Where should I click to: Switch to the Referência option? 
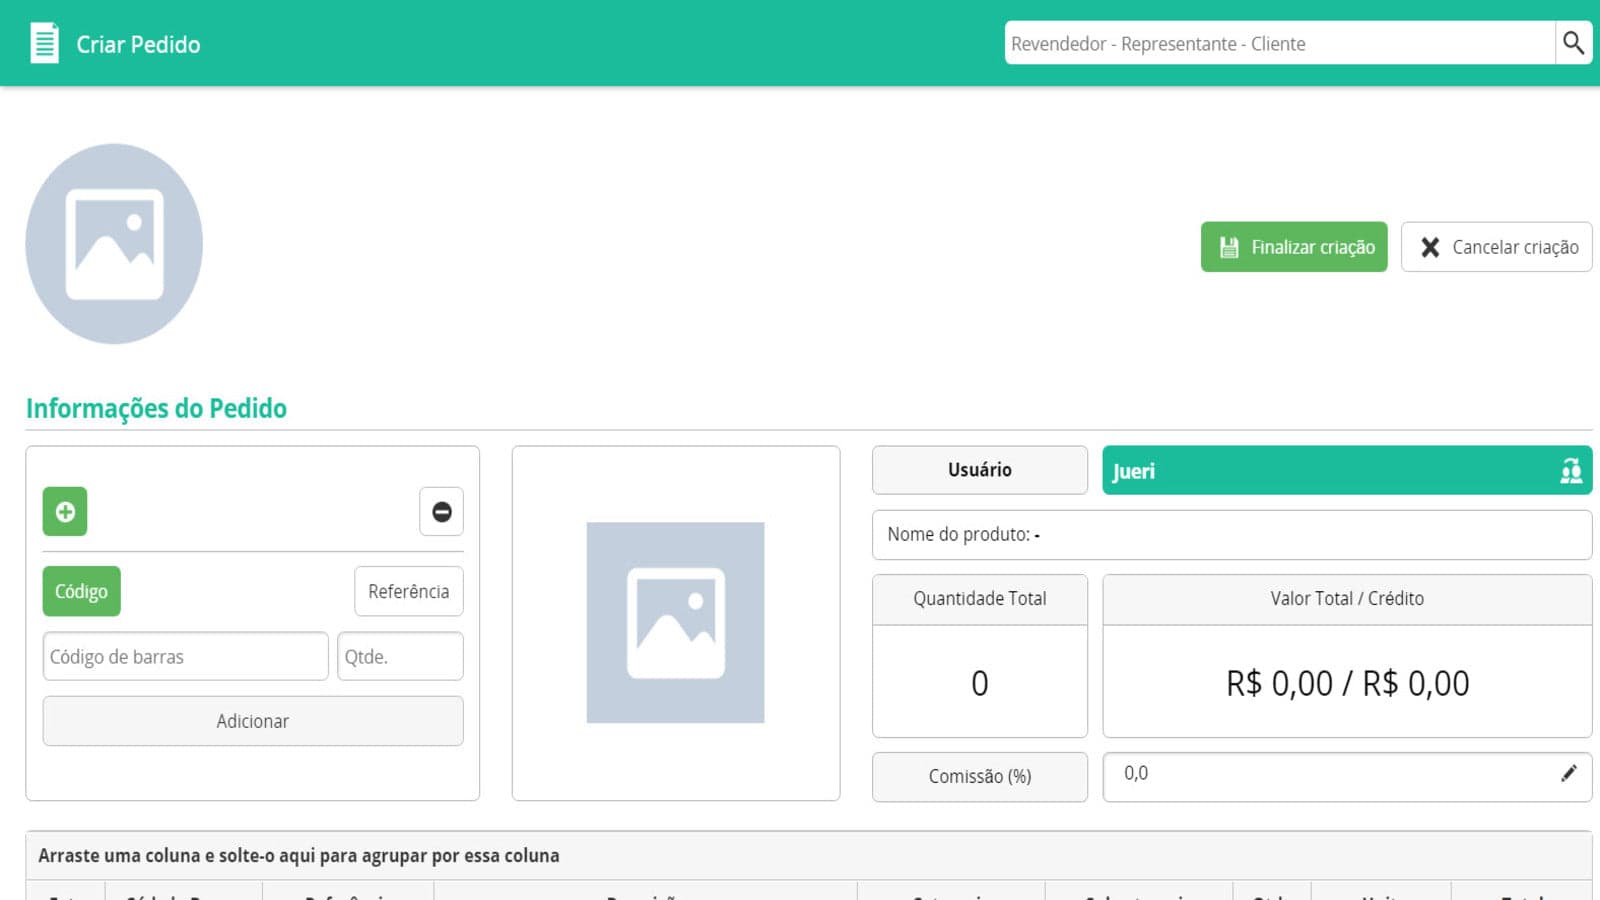[x=409, y=591]
